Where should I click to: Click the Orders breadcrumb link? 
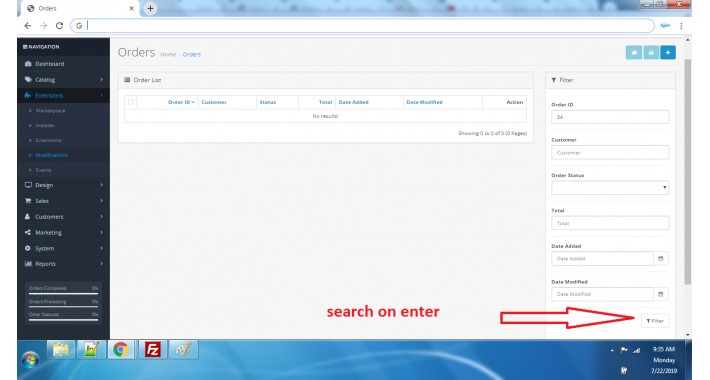pyautogui.click(x=192, y=54)
